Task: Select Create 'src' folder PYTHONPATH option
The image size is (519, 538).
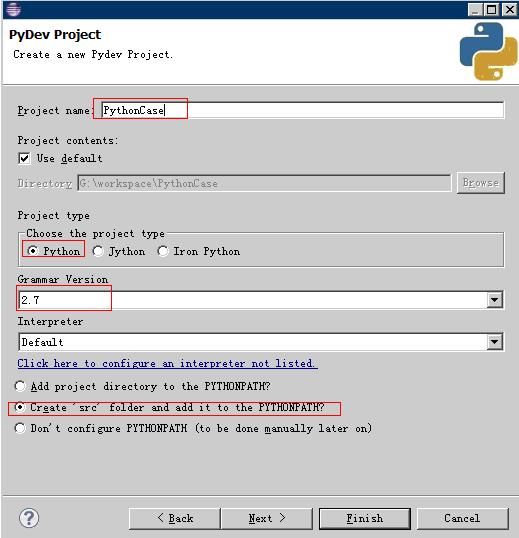Action: coord(20,407)
